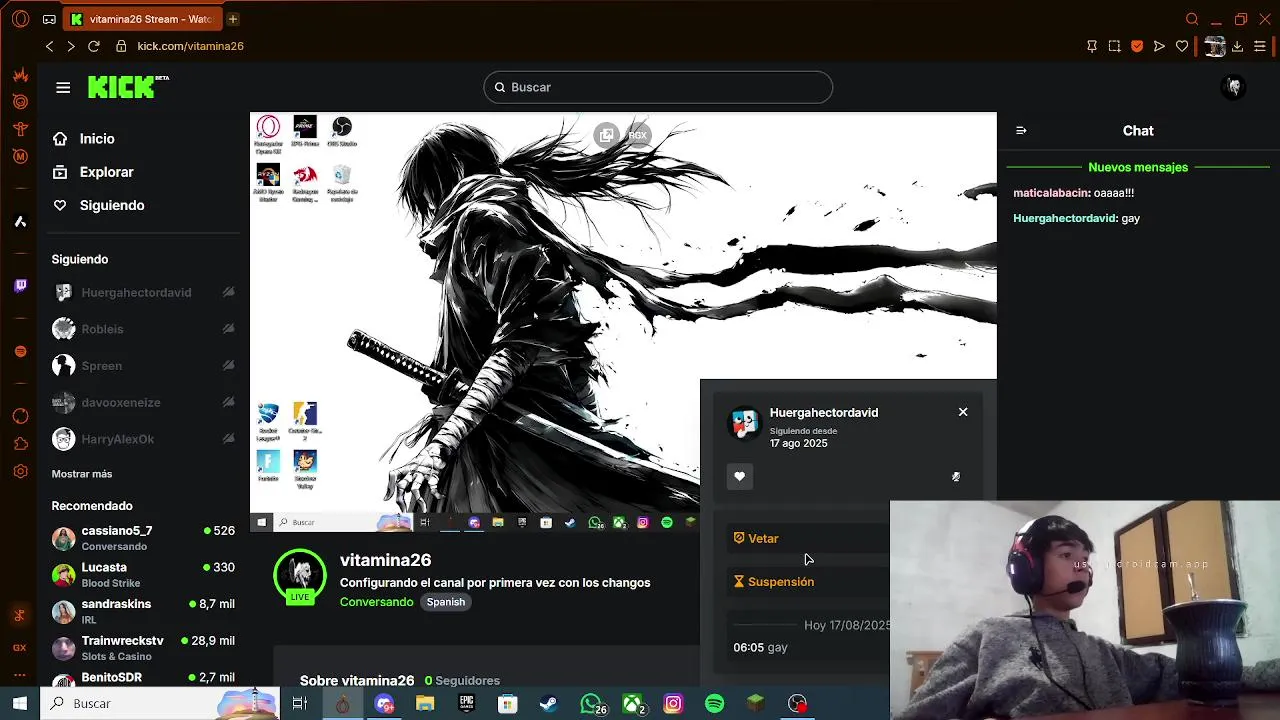
Task: Open WhatsApp from Windows taskbar
Action: click(x=592, y=704)
